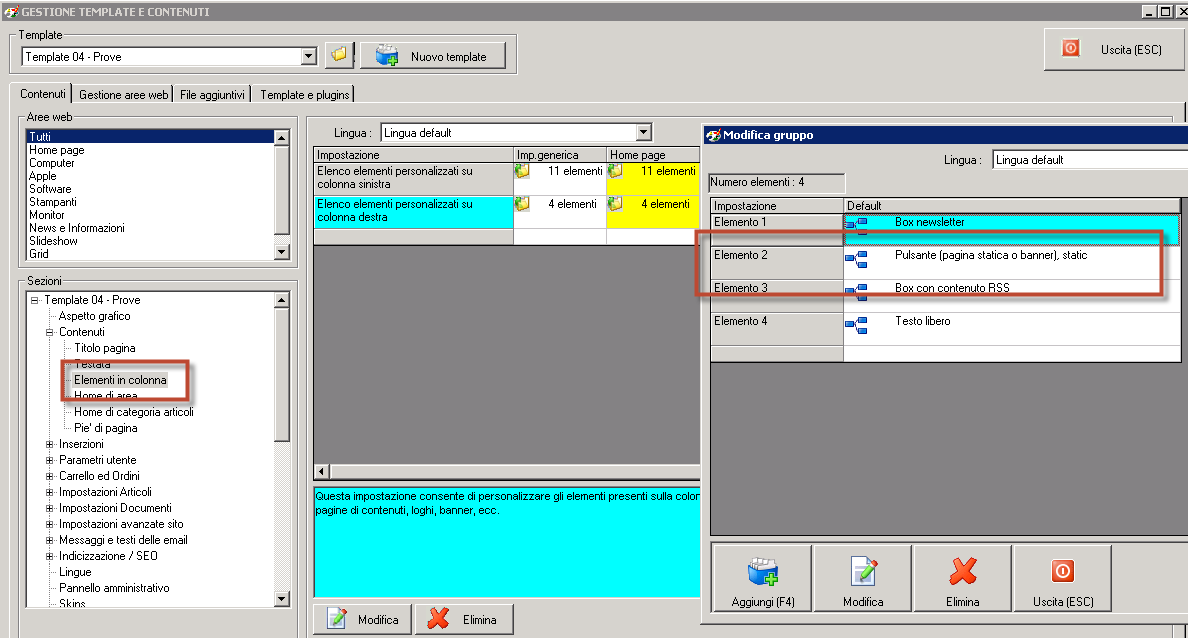Collapse the Template 04 - Prove tree node

[34, 300]
